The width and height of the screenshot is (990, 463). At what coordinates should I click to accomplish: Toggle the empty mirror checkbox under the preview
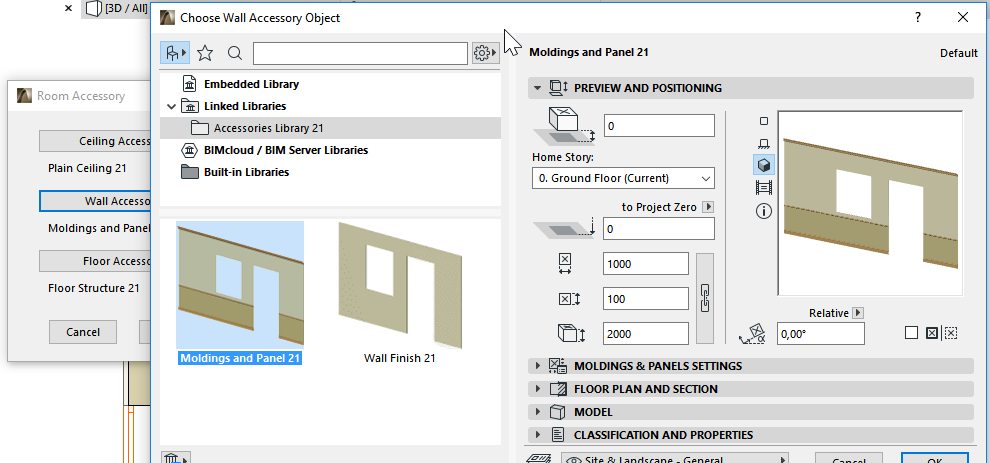(x=911, y=333)
